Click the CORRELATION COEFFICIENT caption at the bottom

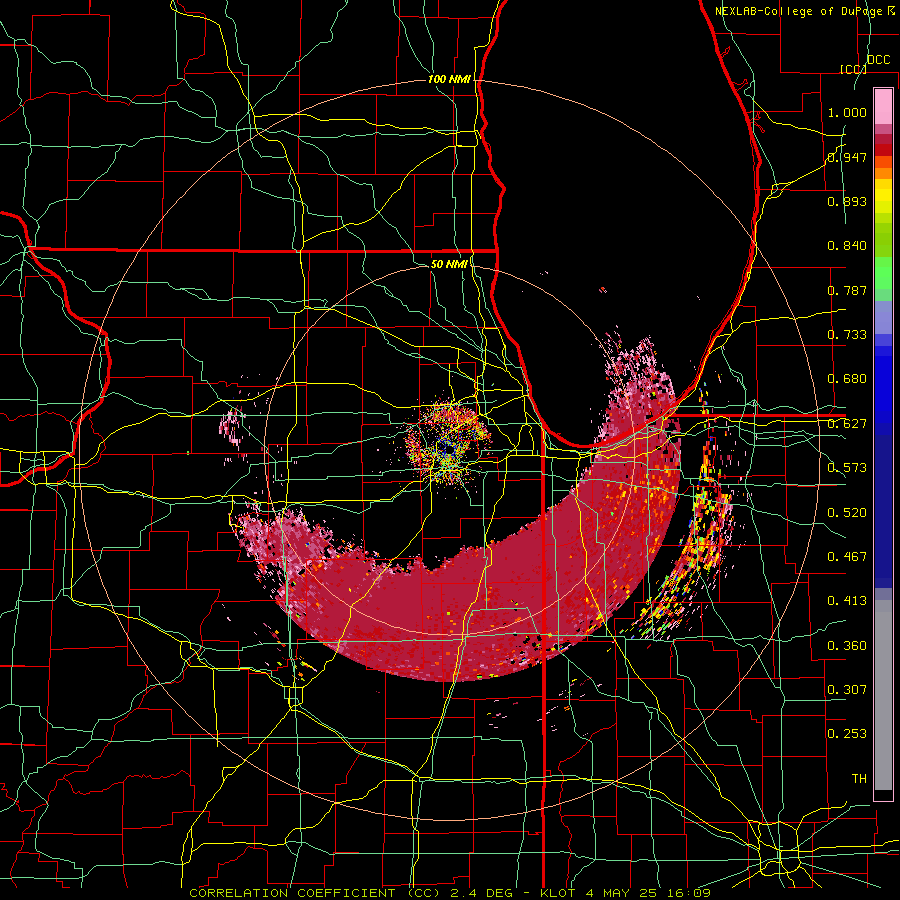point(450,893)
